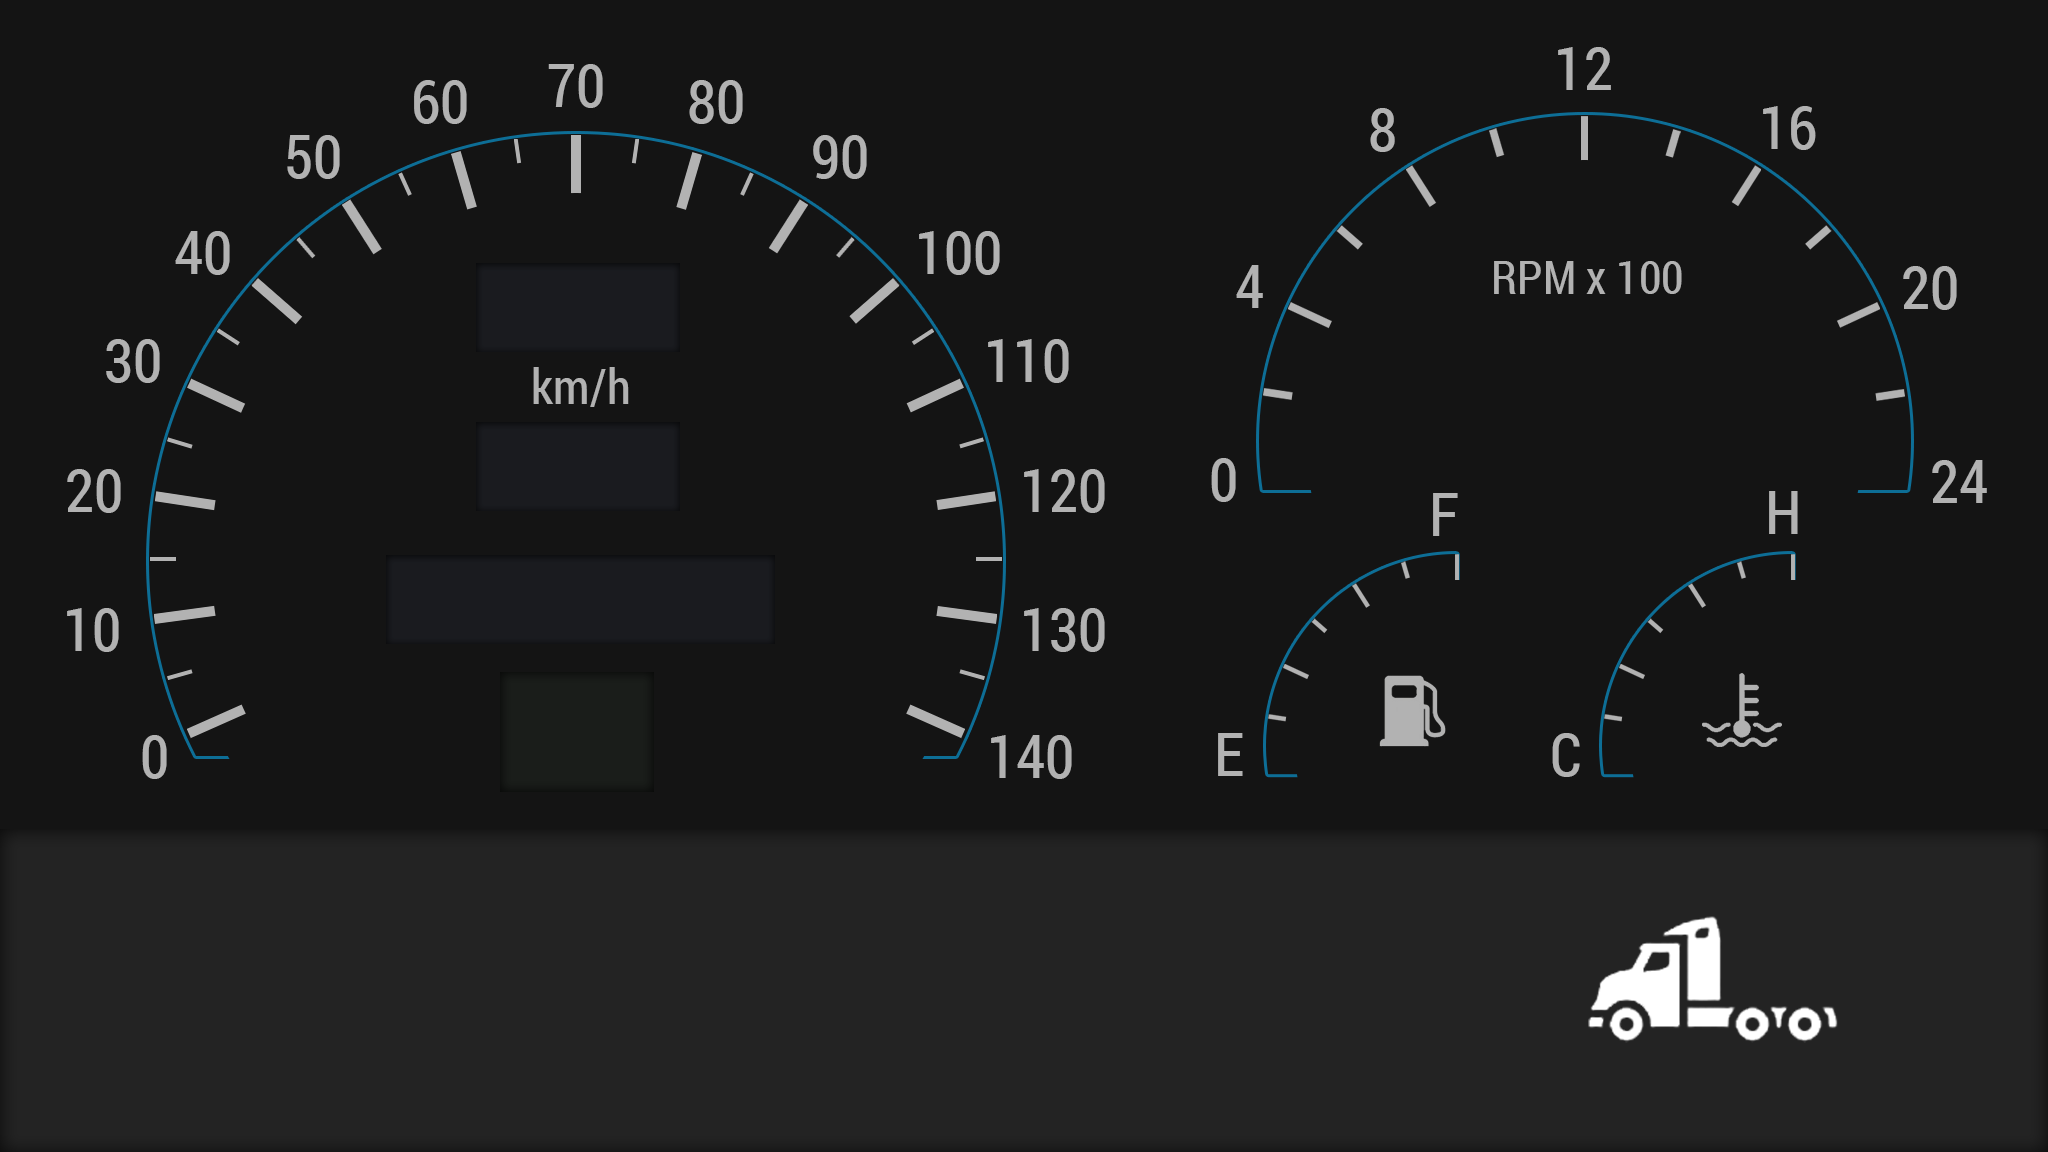Click the 16 mark on the tachometer

coord(1788,130)
